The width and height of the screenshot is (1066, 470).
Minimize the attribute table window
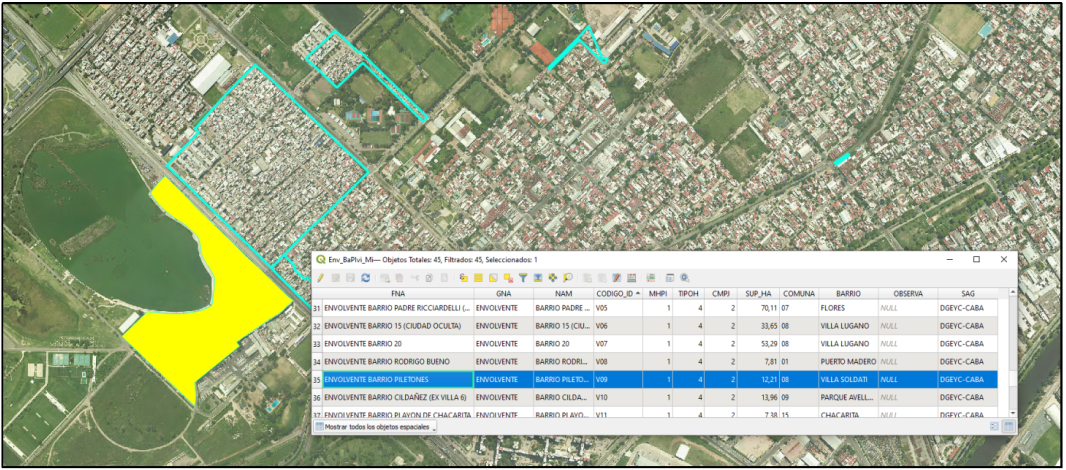point(950,259)
